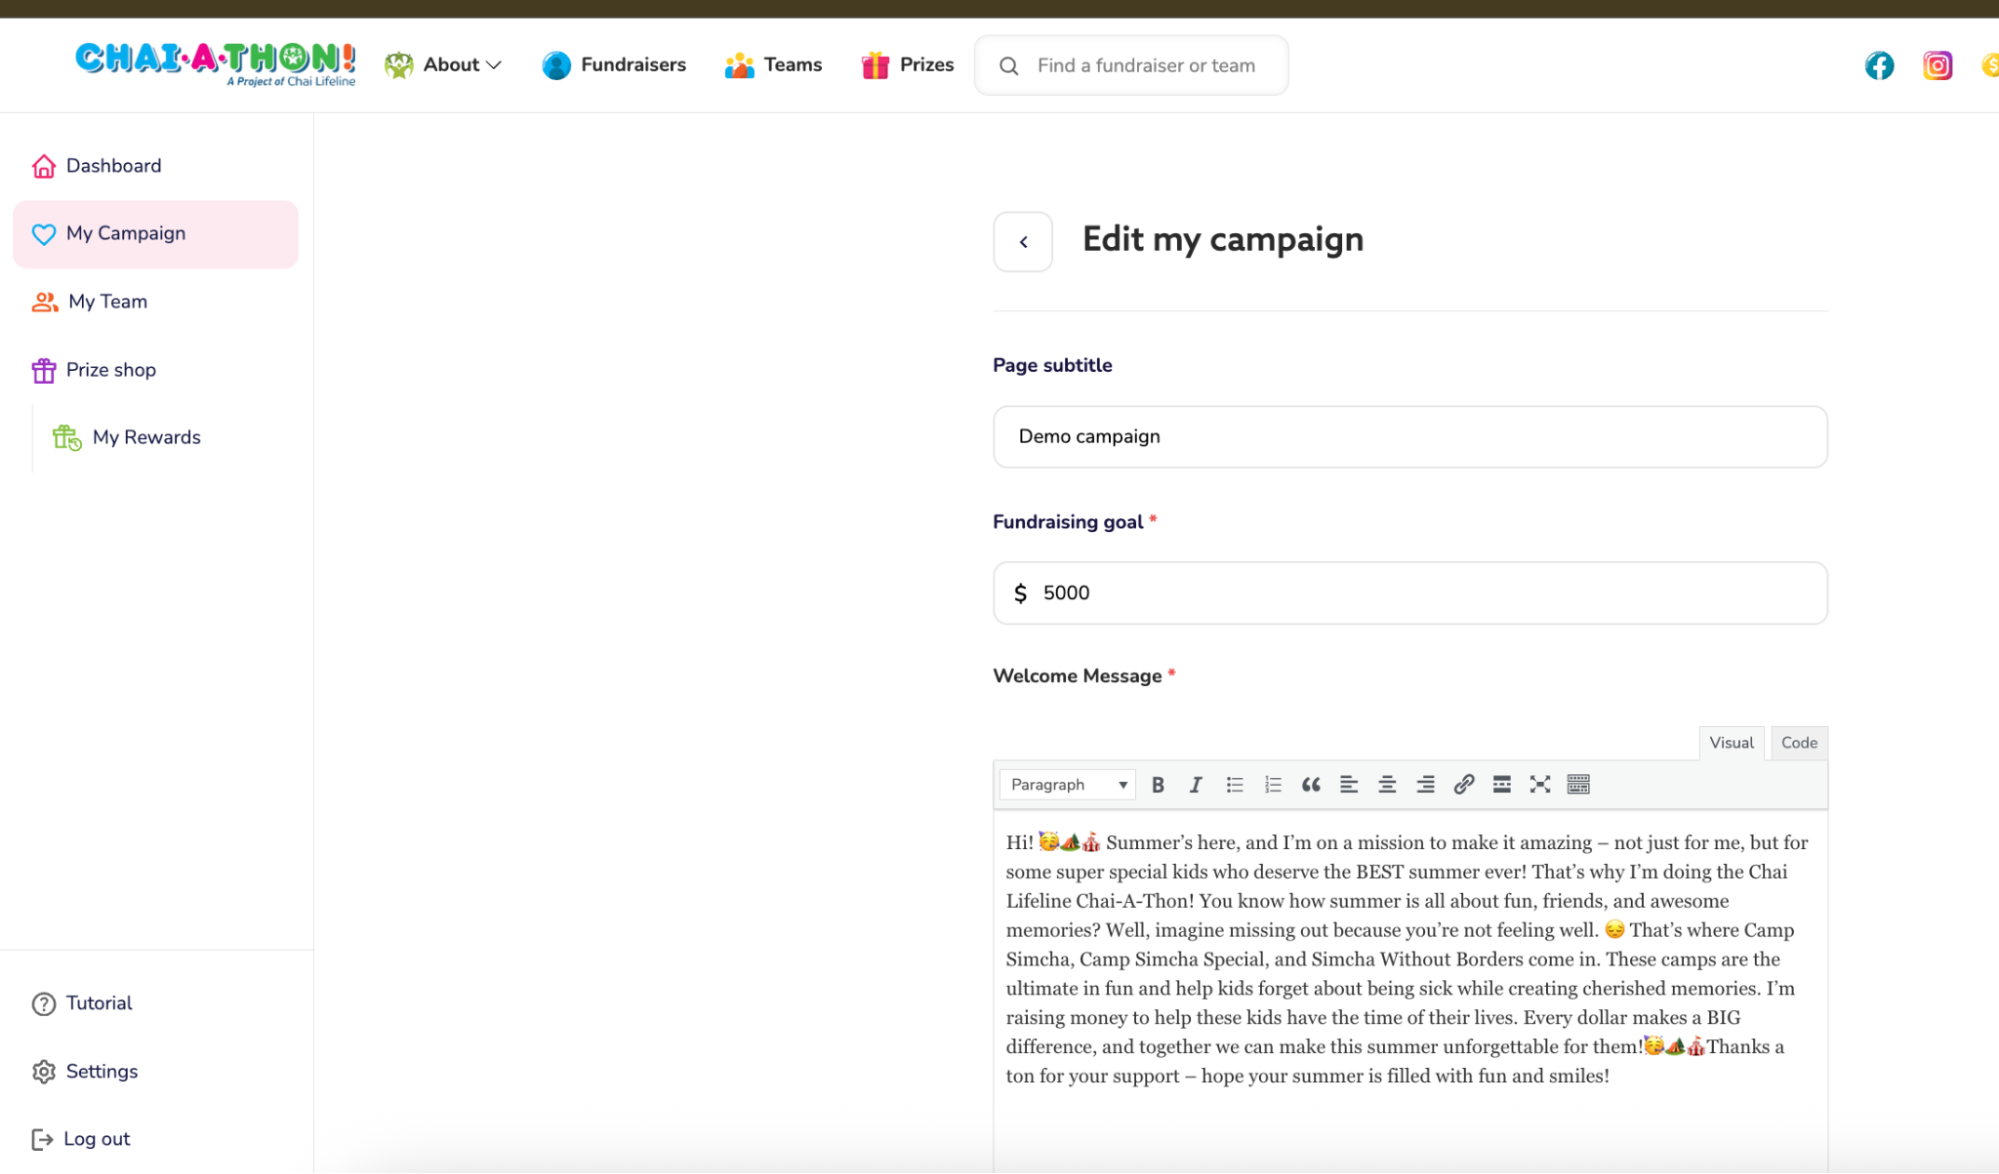Align text to the right

point(1425,785)
